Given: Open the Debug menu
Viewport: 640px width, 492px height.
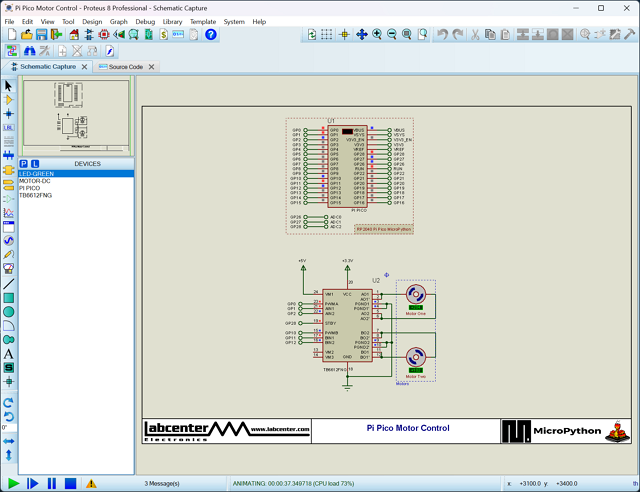Looking at the screenshot, I should coord(145,22).
